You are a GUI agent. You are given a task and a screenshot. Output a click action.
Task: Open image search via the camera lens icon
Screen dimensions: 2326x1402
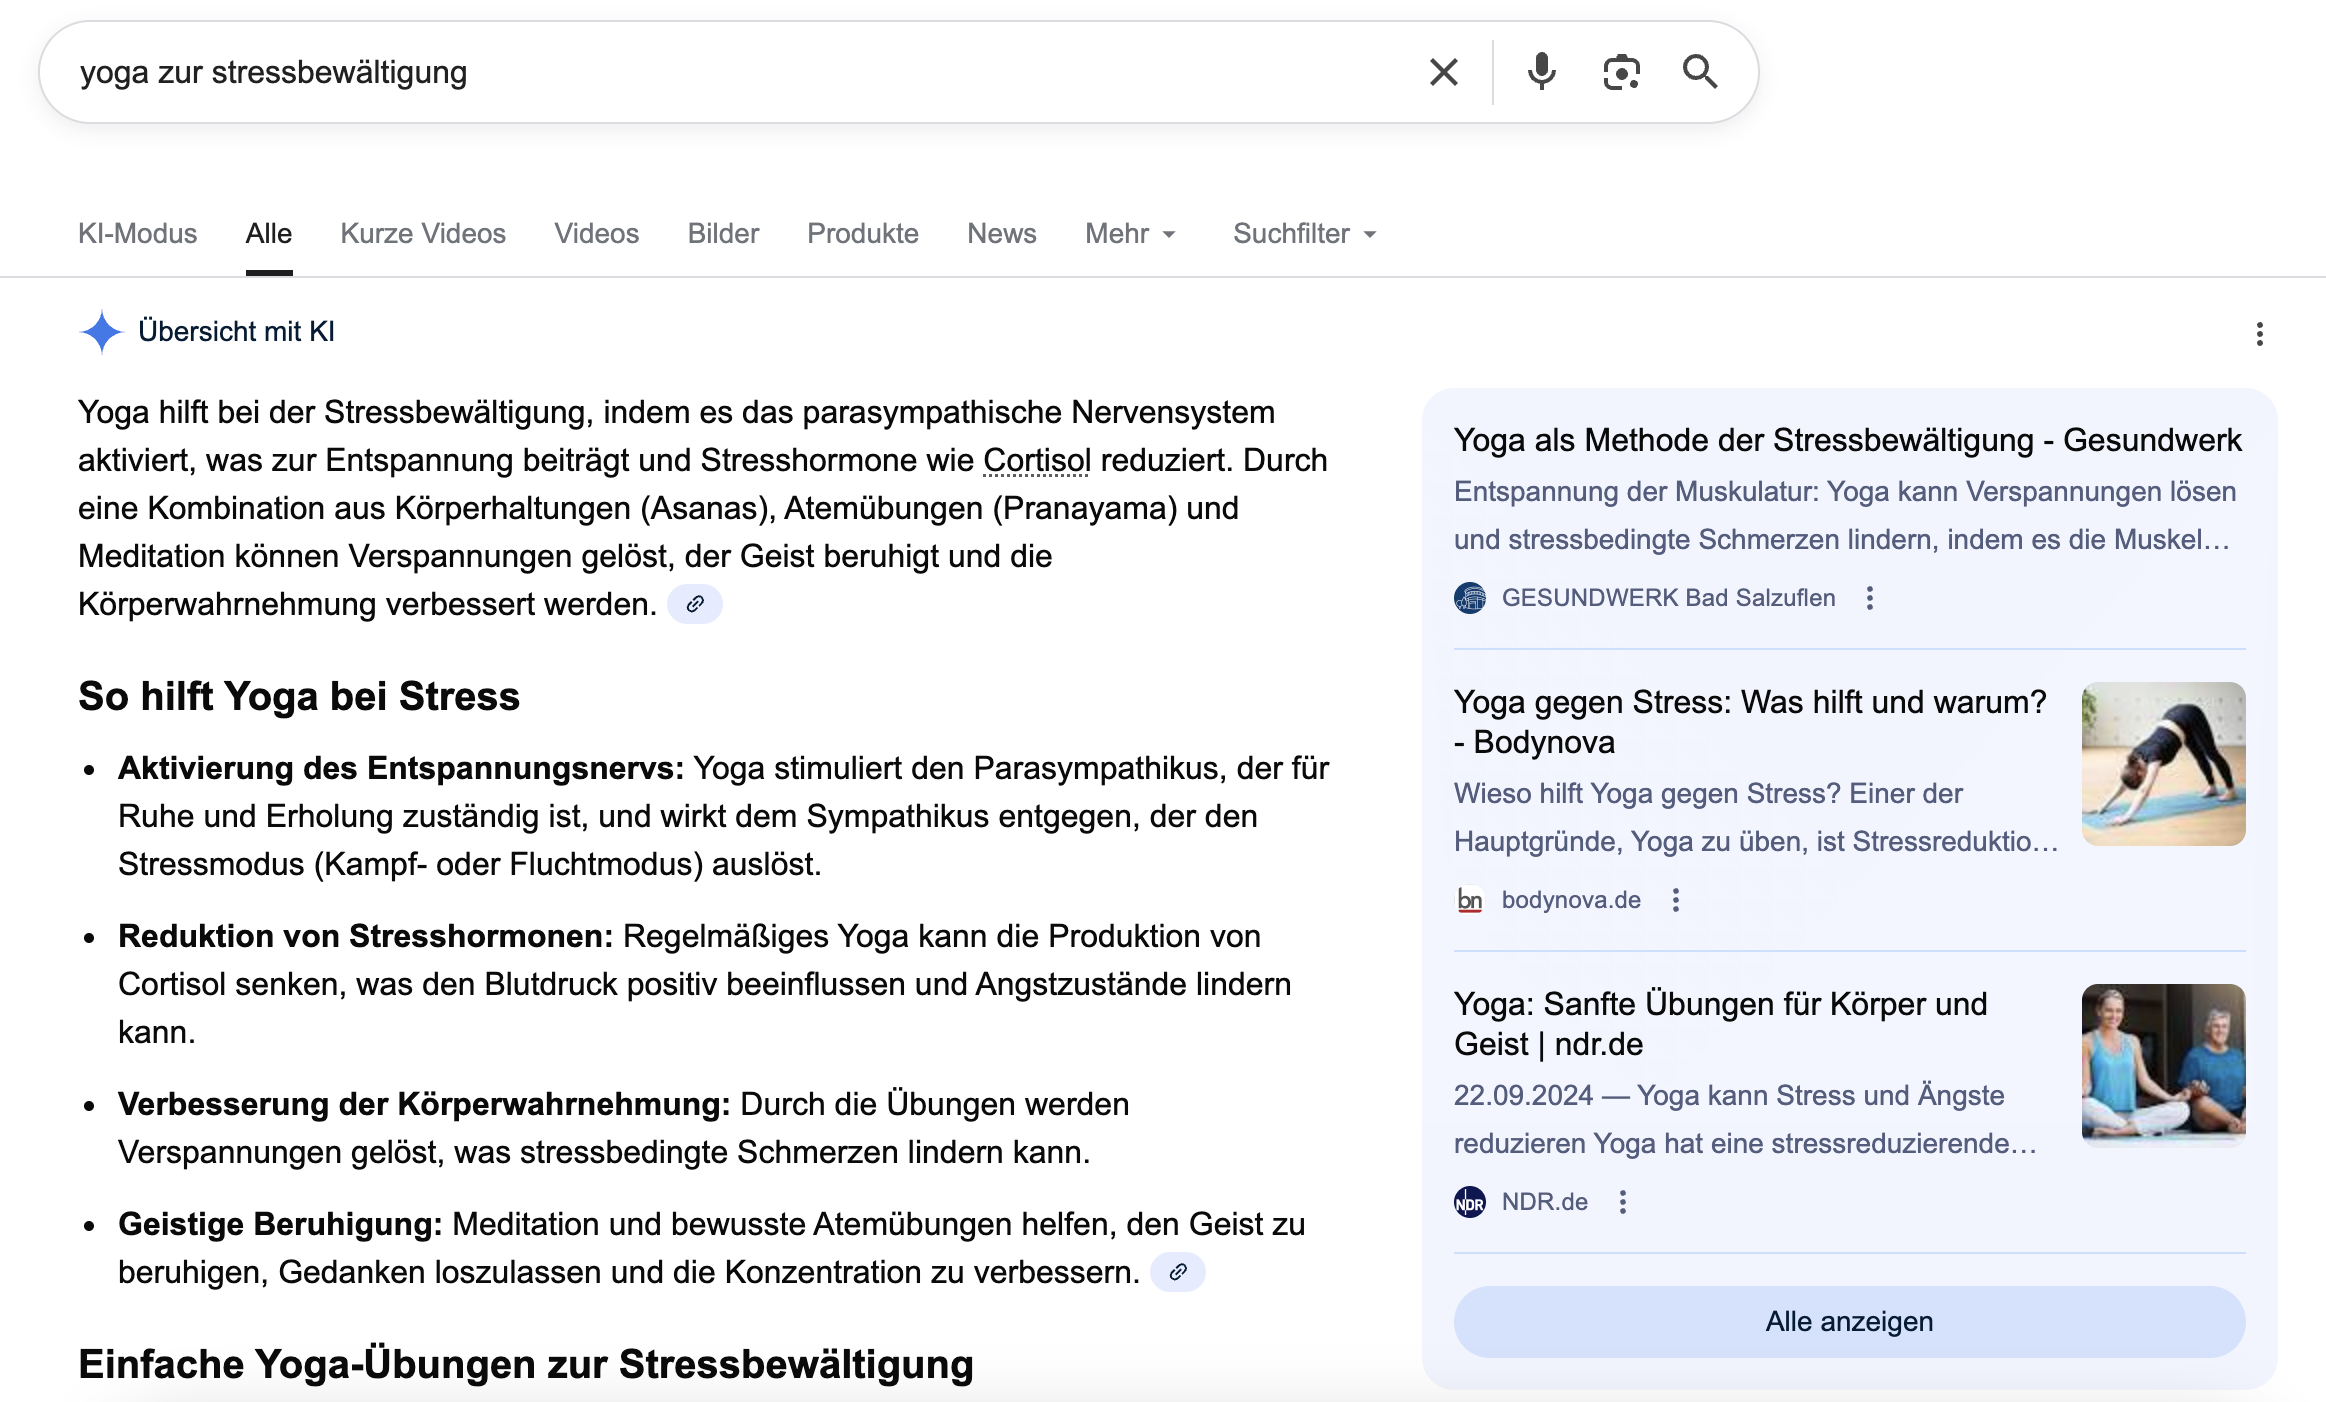pos(1621,72)
